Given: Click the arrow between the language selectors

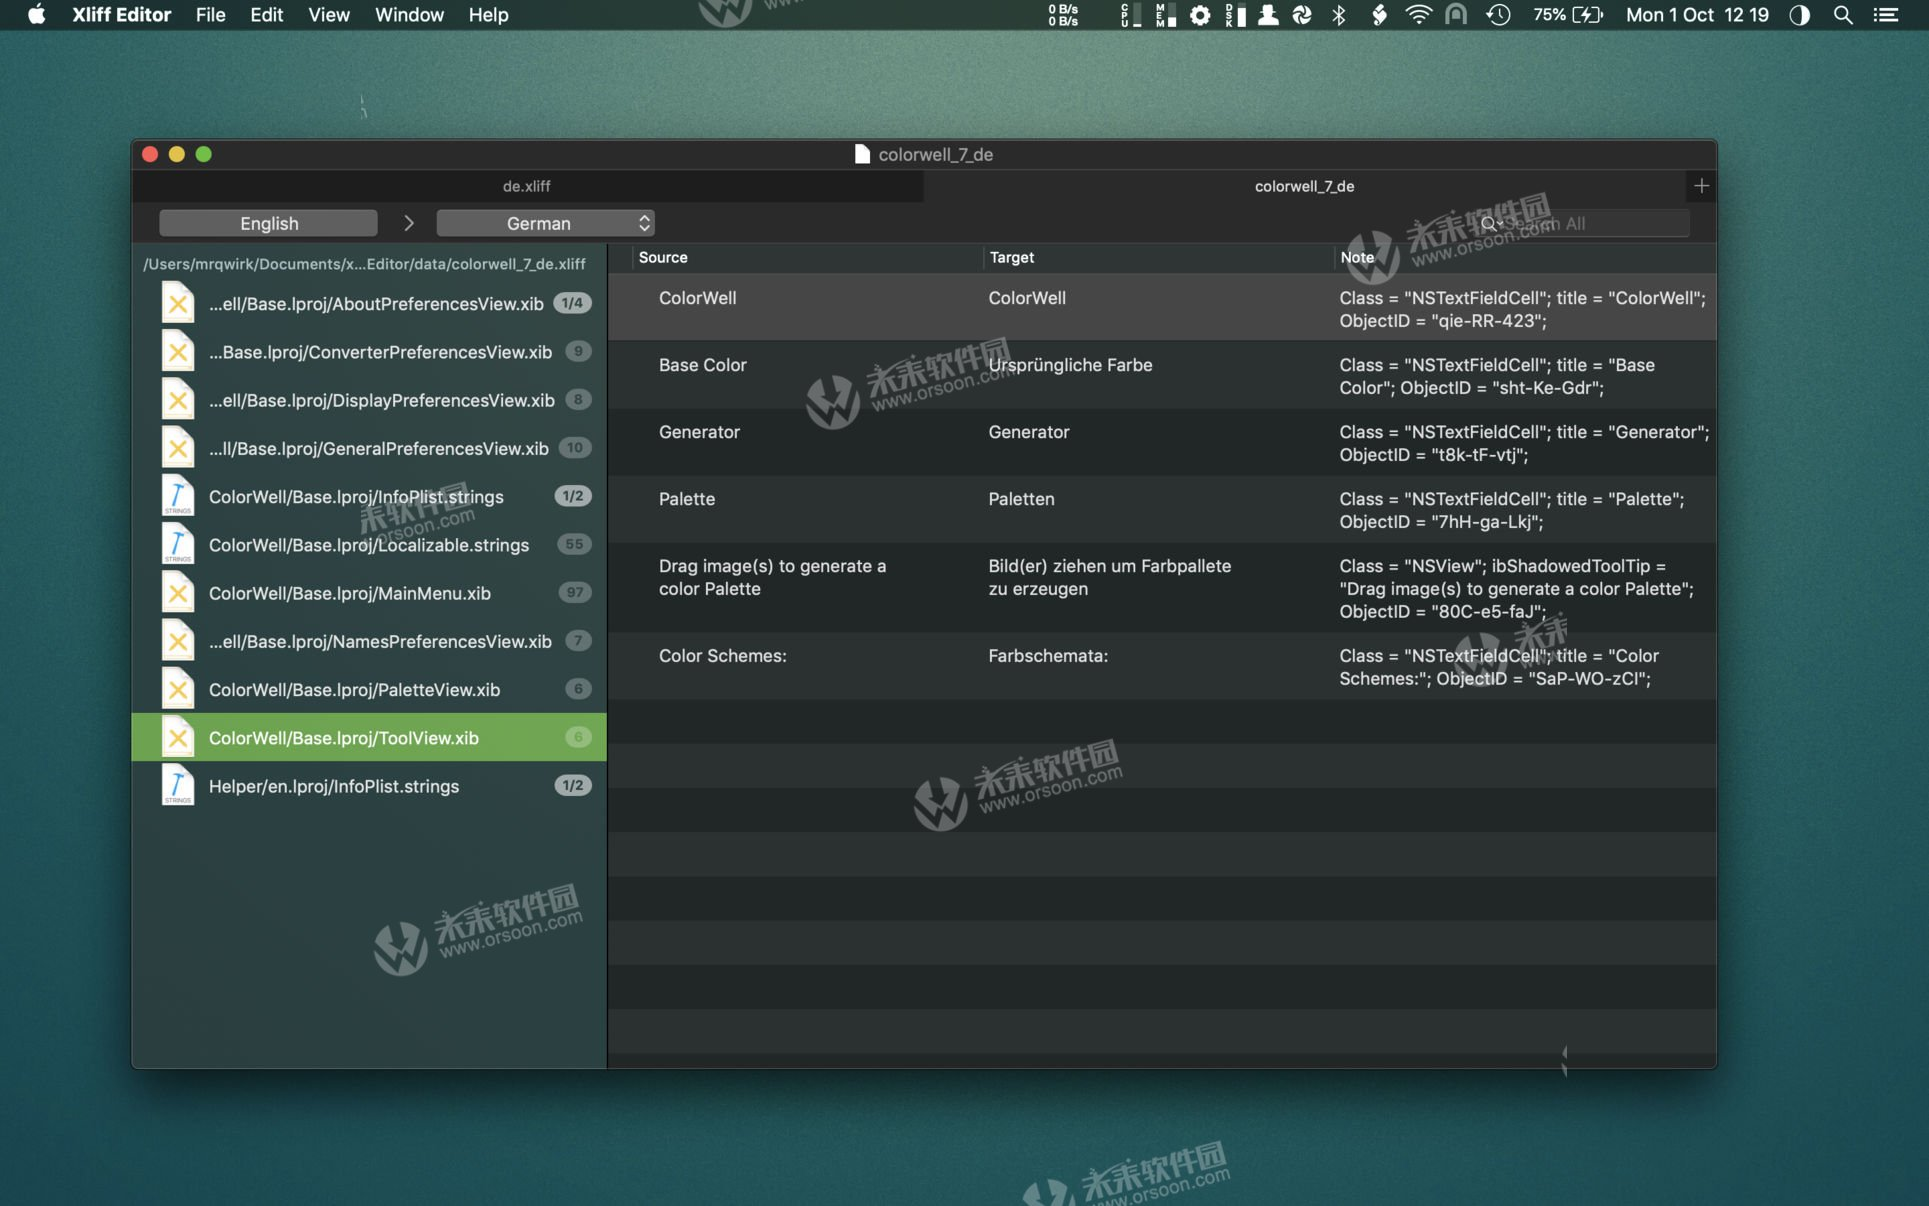Looking at the screenshot, I should (x=408, y=223).
